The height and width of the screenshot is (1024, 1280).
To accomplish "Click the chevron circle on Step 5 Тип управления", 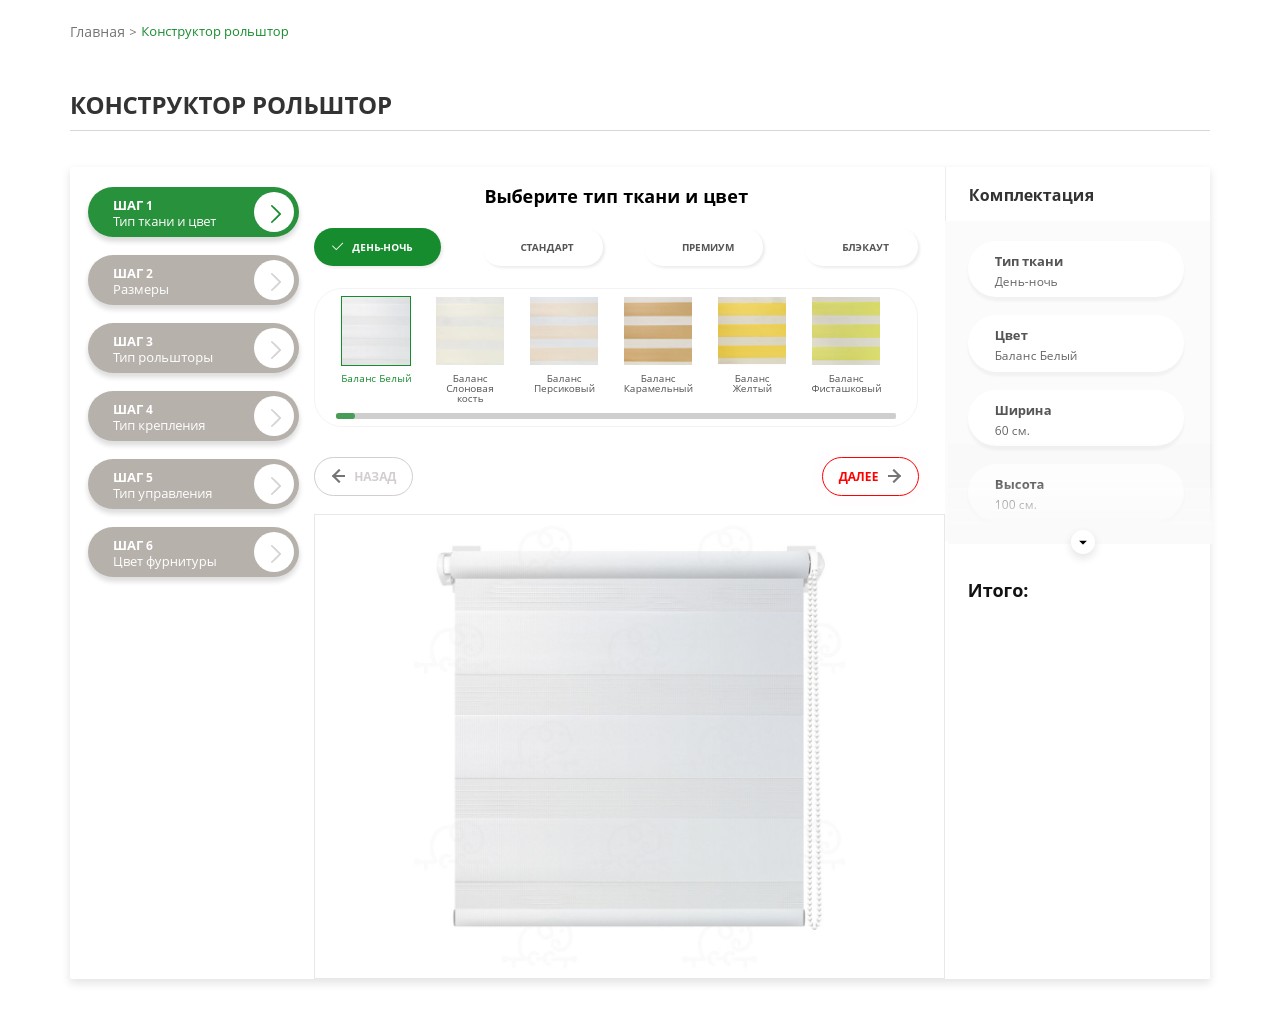I will [x=274, y=485].
